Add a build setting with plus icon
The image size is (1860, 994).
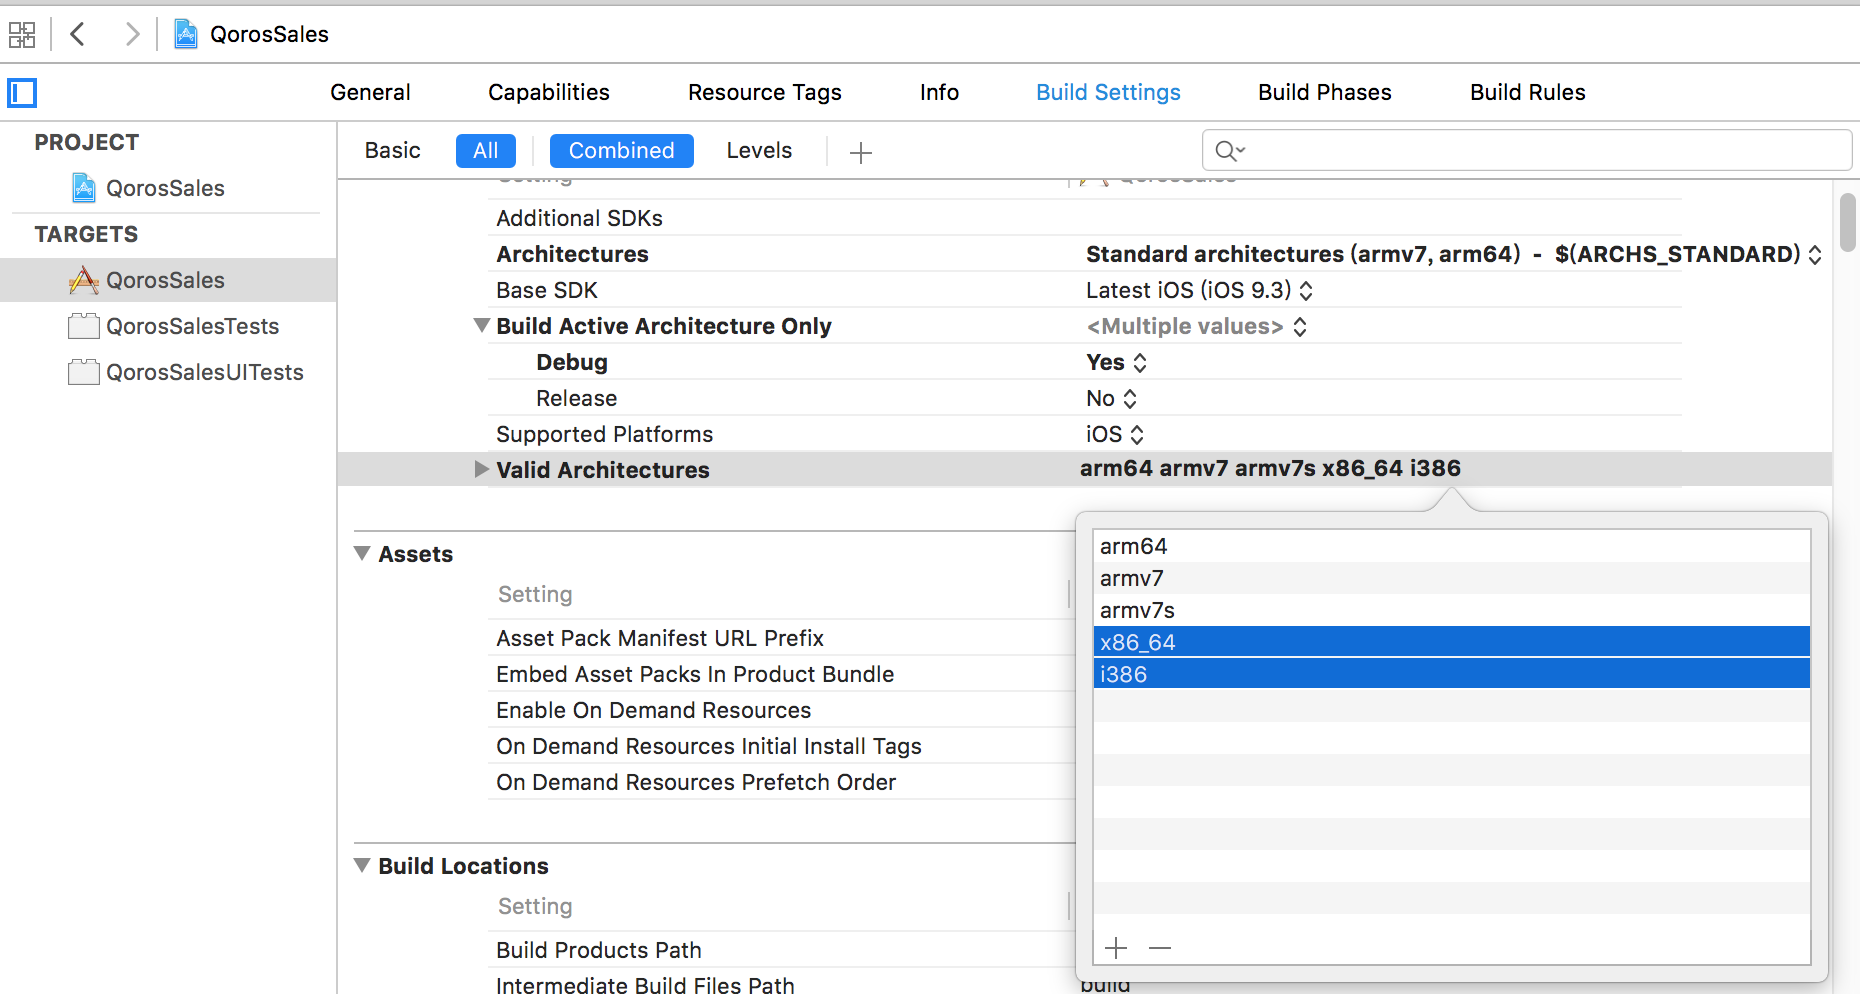860,152
